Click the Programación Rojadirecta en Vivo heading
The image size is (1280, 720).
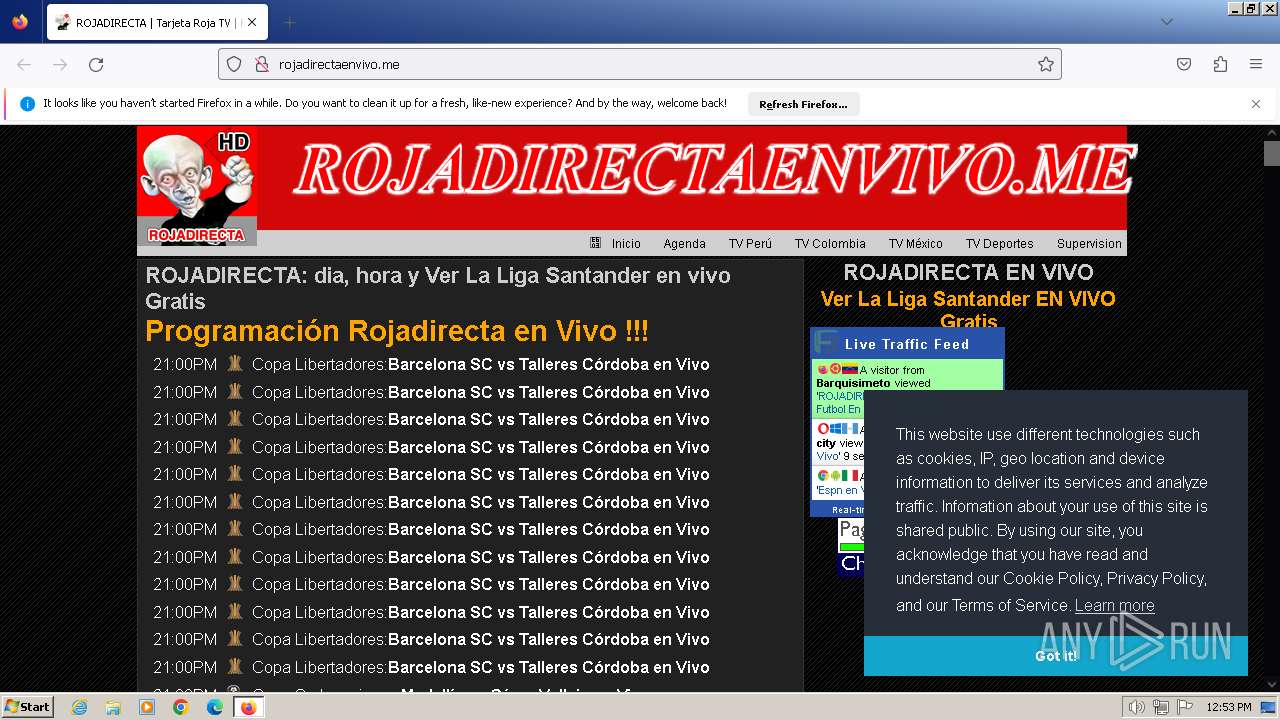tap(397, 331)
